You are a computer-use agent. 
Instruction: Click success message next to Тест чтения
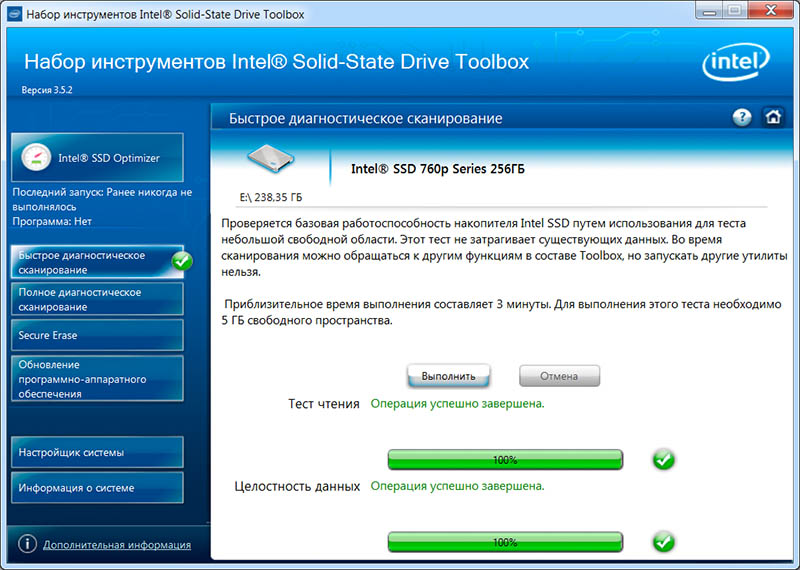457,404
